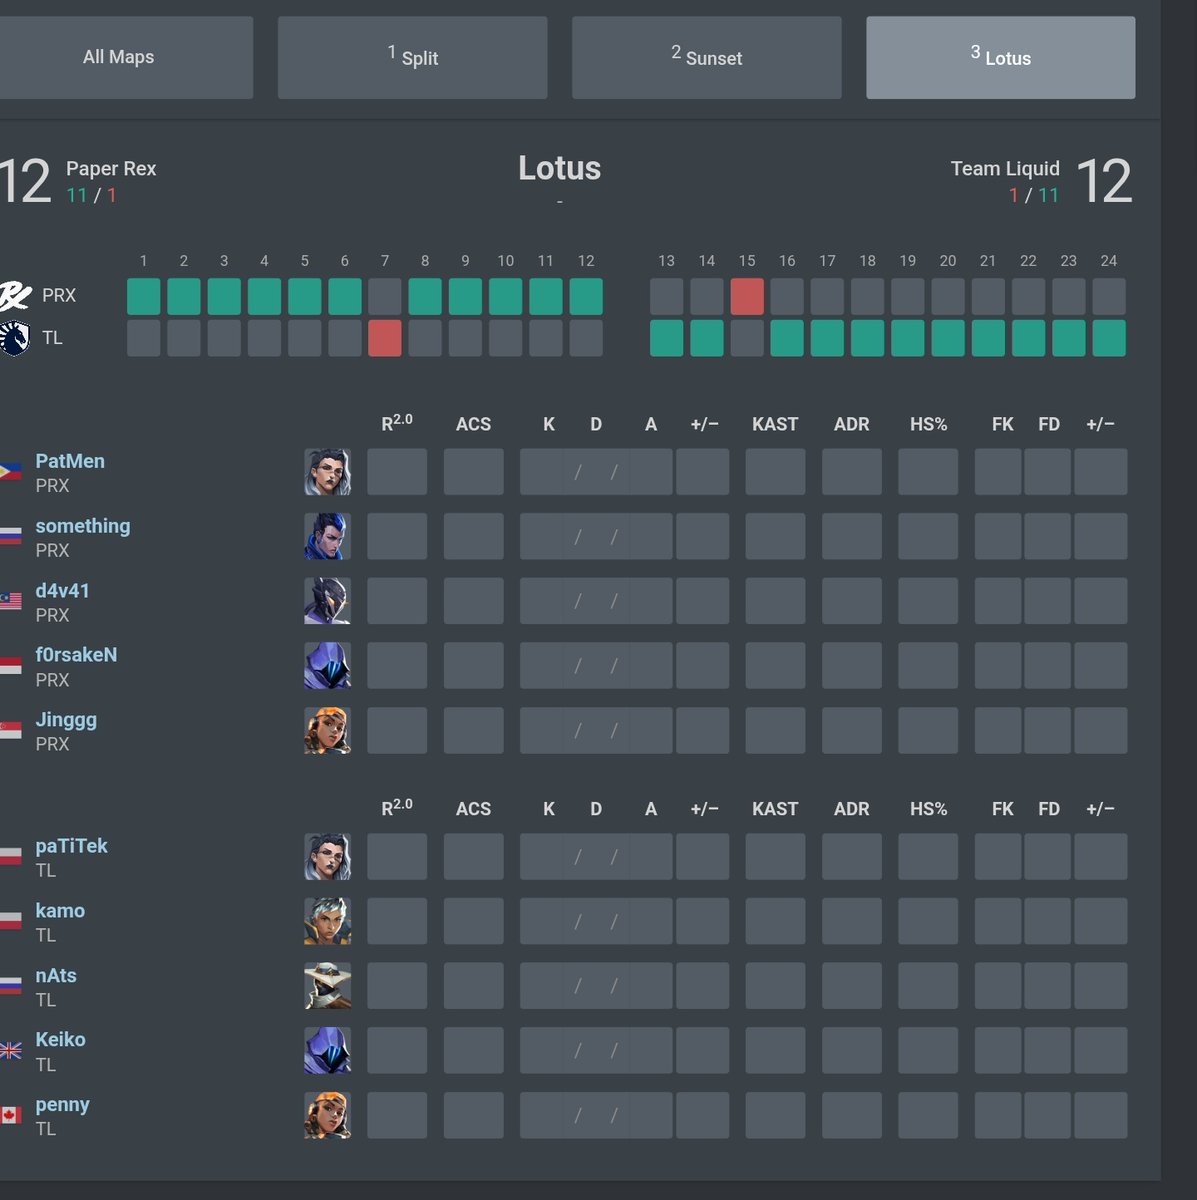Click PRX's red round 15 square

(747, 296)
